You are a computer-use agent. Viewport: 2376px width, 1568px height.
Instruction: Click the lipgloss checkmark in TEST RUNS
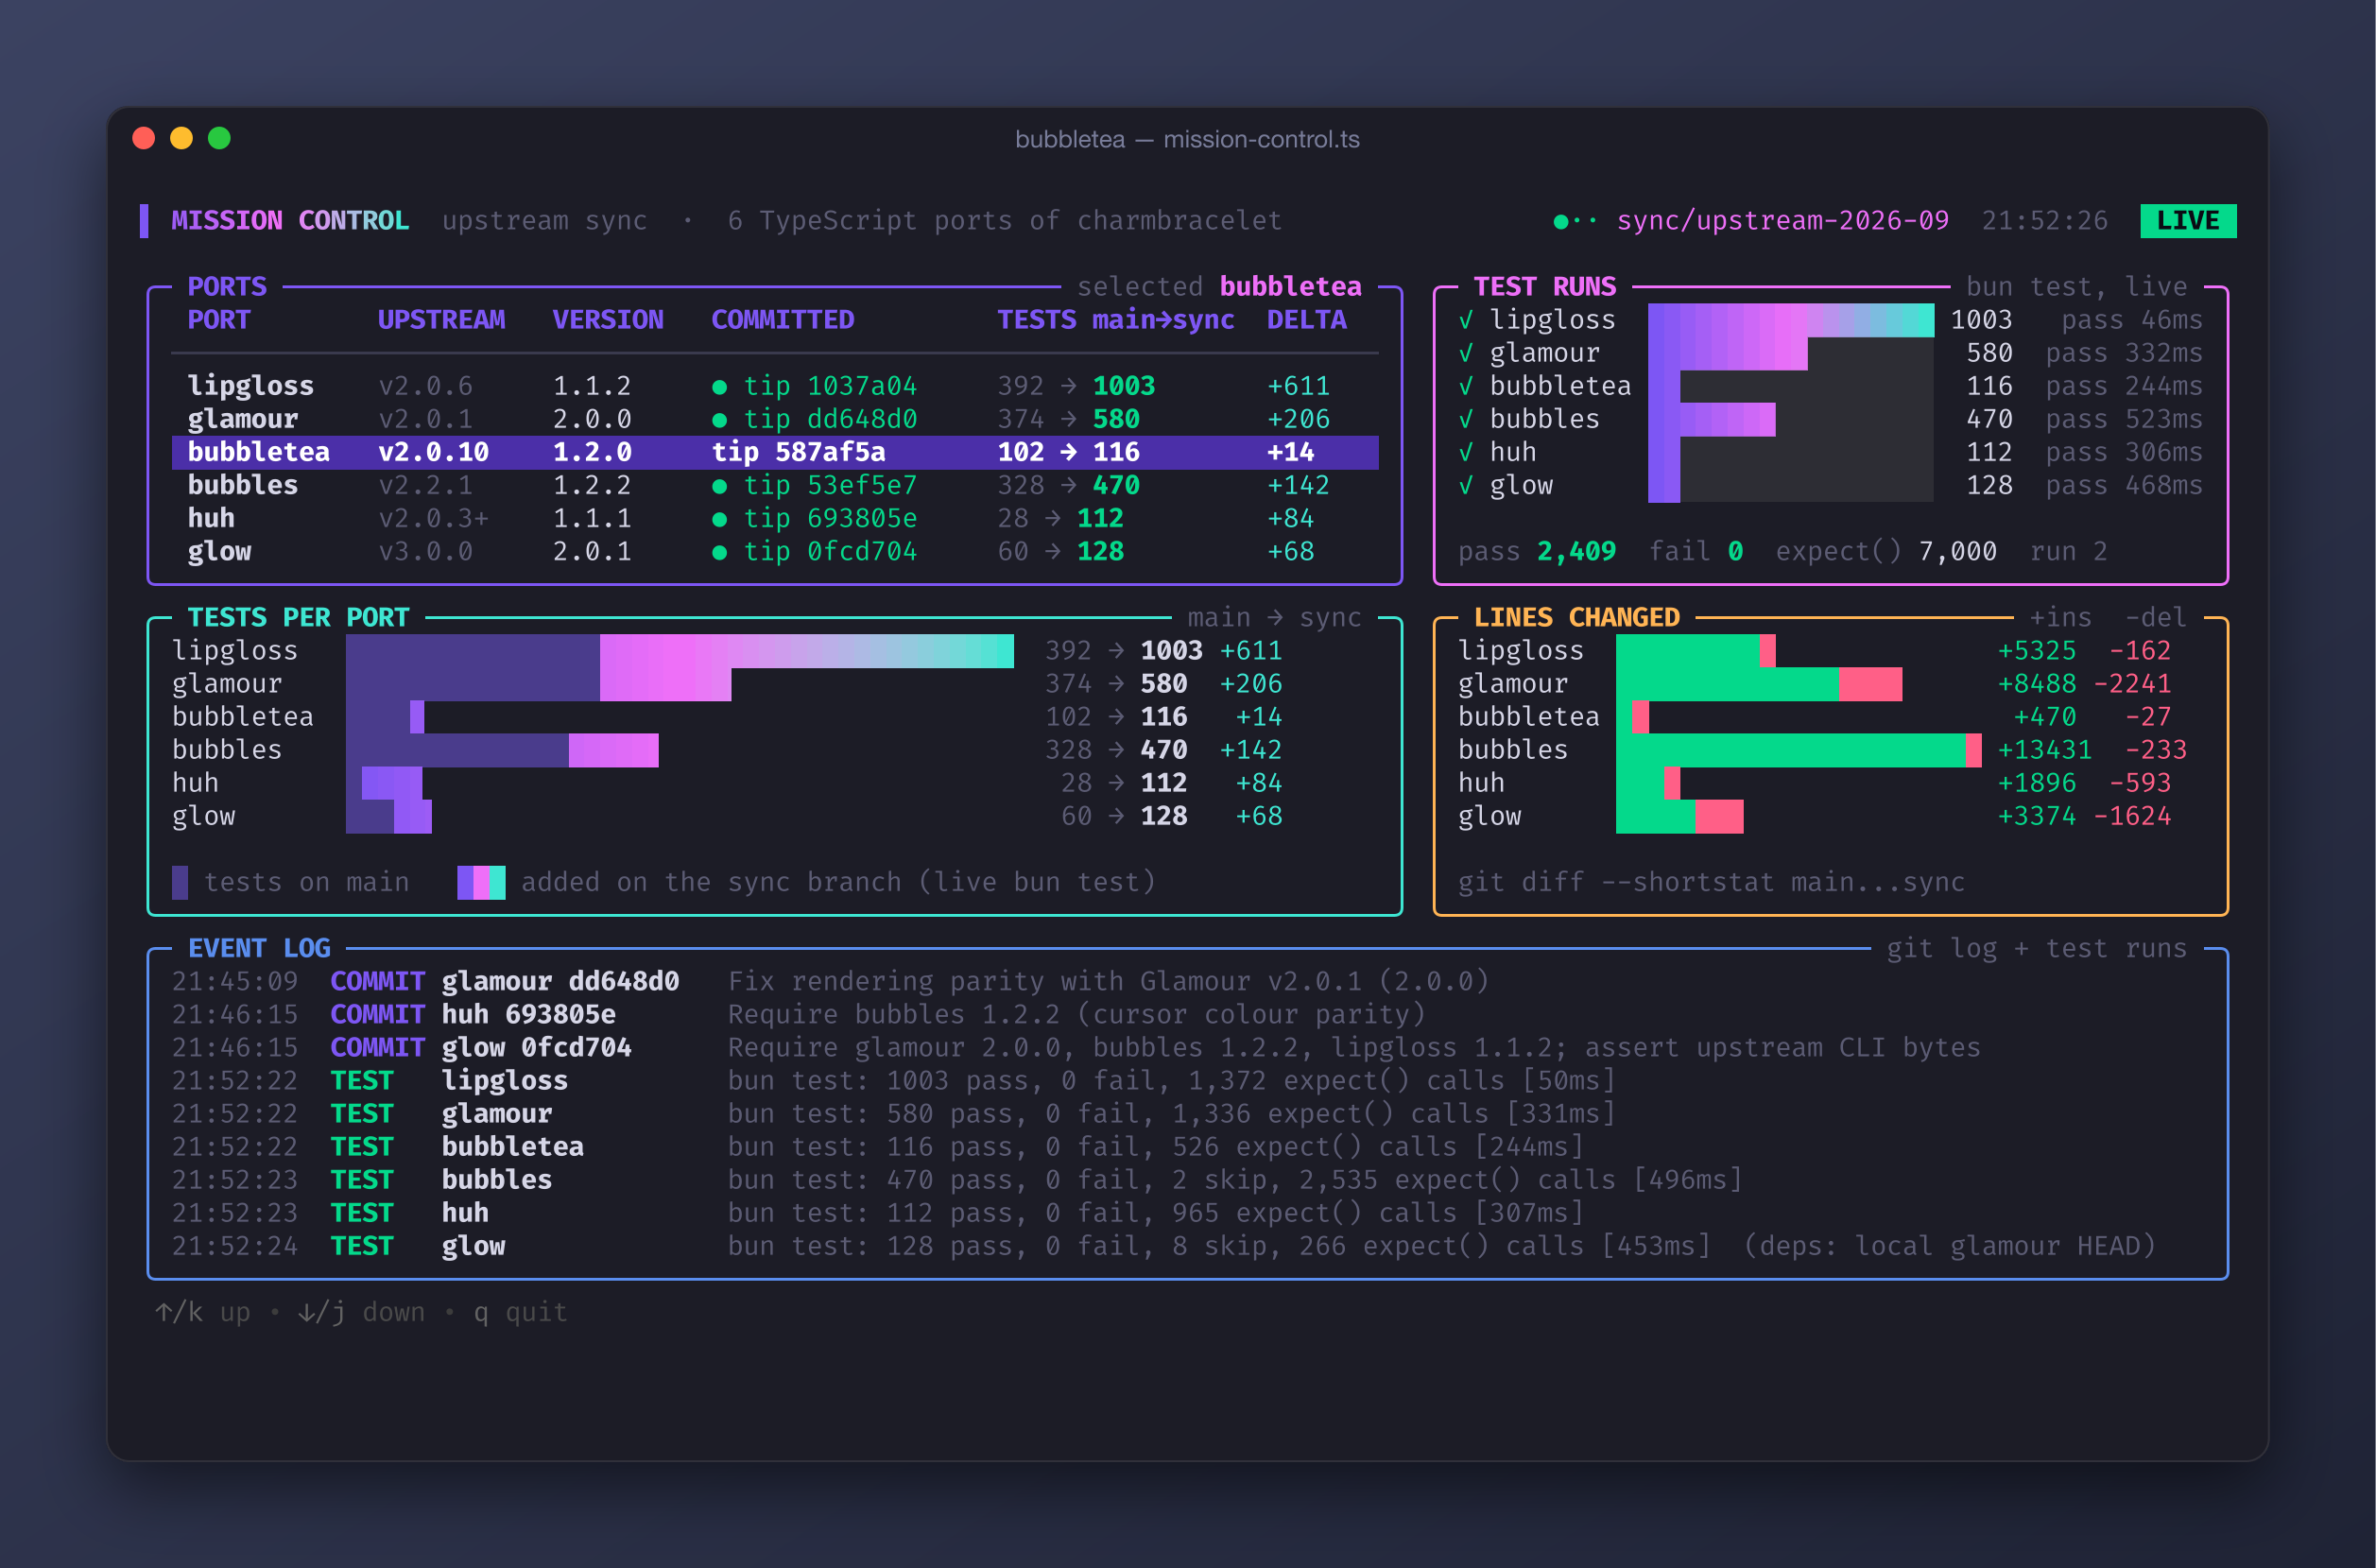point(1466,320)
